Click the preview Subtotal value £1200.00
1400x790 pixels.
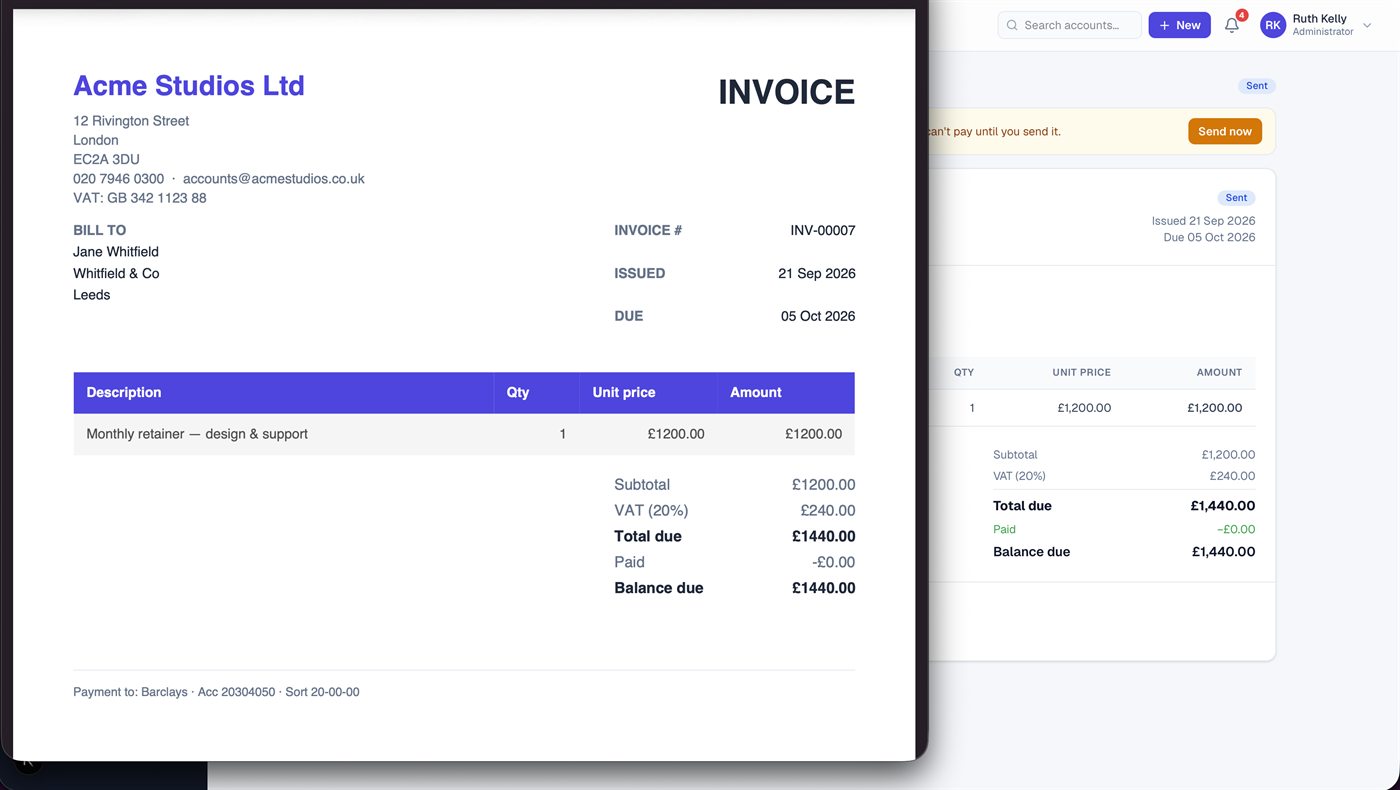(x=823, y=485)
